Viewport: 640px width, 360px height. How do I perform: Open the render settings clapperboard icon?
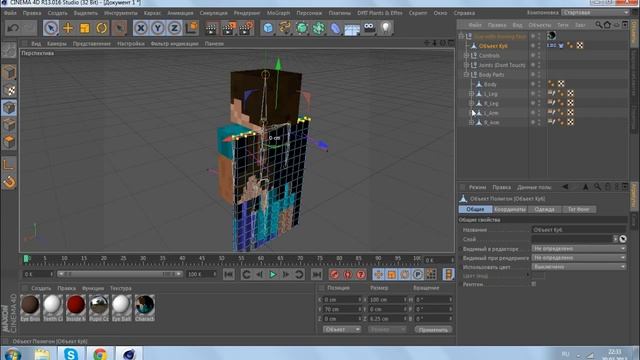pos(246,28)
